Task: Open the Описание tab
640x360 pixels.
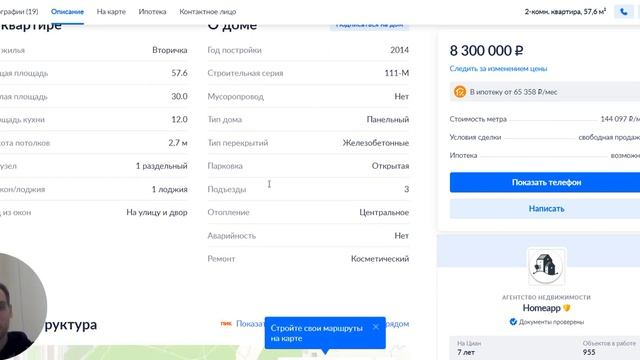Action: click(x=67, y=12)
